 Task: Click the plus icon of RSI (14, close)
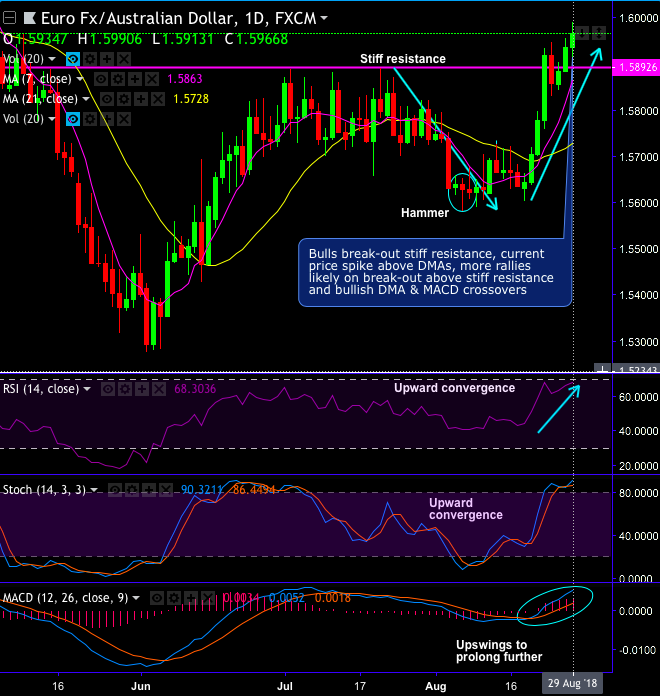click(x=142, y=389)
